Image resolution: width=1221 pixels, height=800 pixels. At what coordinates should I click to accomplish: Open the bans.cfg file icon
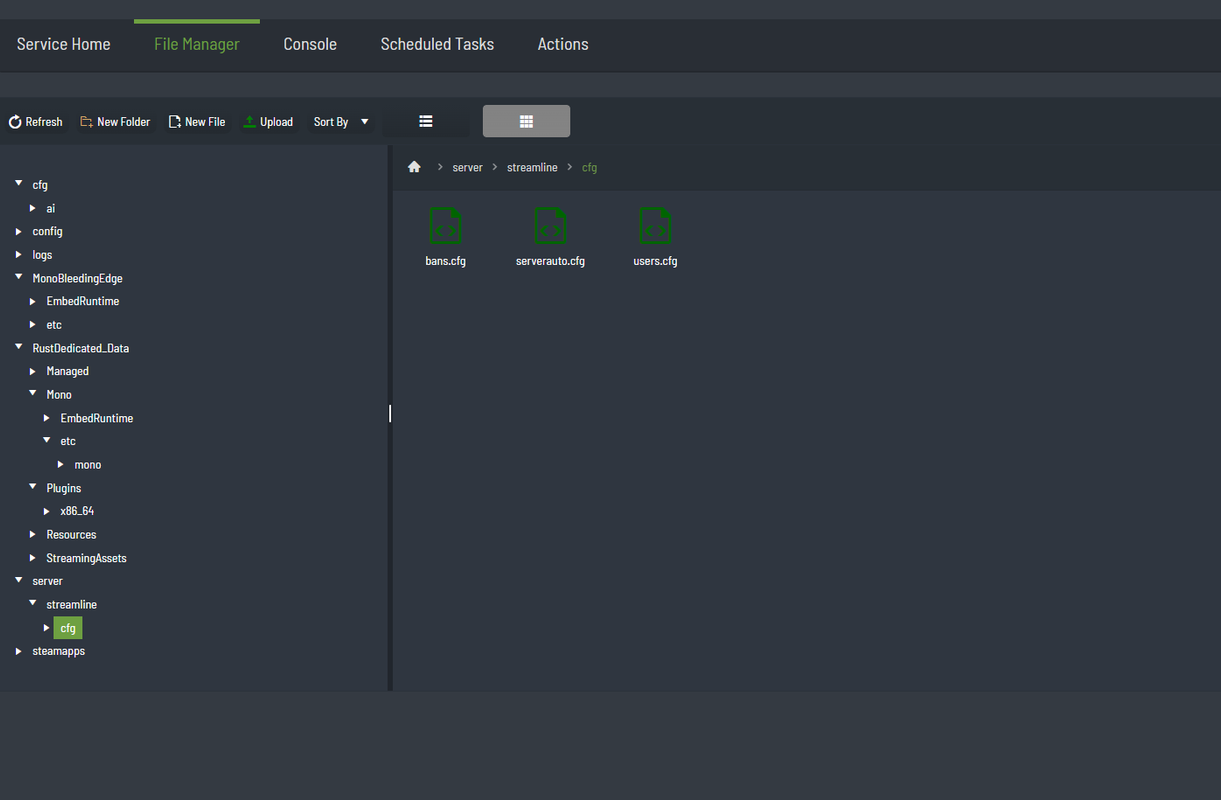[446, 226]
